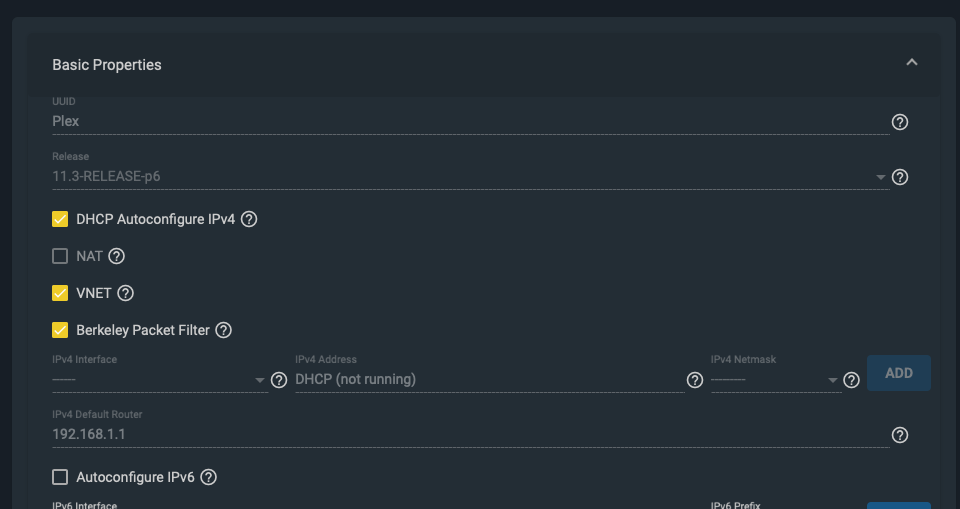Tick the Autoconfigure IPv6 checkbox
This screenshot has height=509, width=960.
click(x=60, y=477)
